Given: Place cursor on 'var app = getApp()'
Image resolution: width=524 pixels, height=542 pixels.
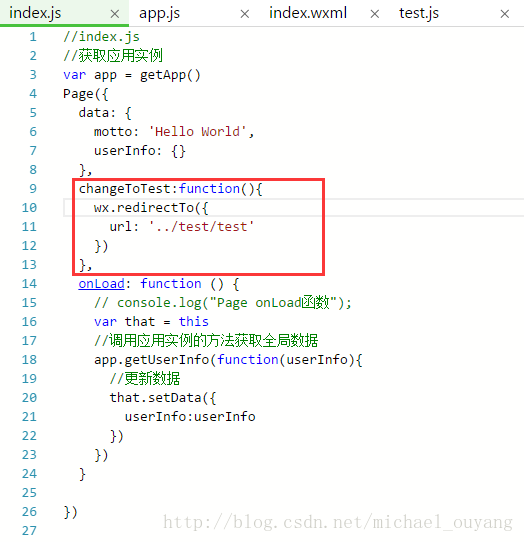Looking at the screenshot, I should click(132, 75).
